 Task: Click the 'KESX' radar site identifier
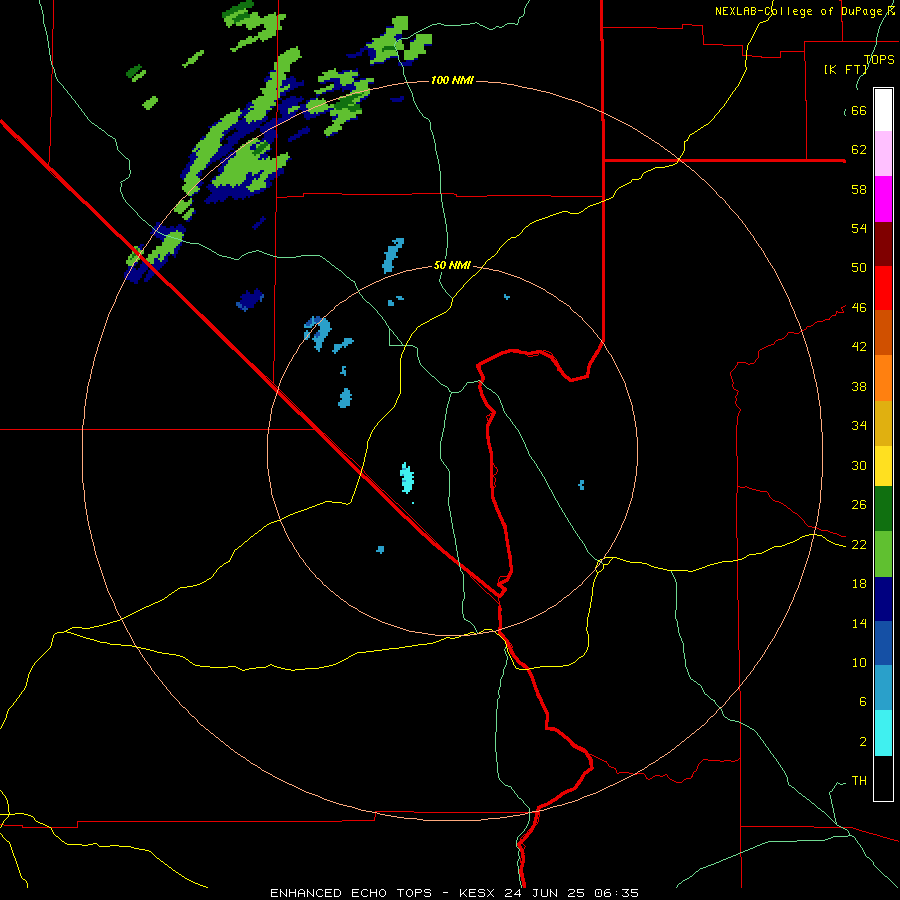coord(479,893)
